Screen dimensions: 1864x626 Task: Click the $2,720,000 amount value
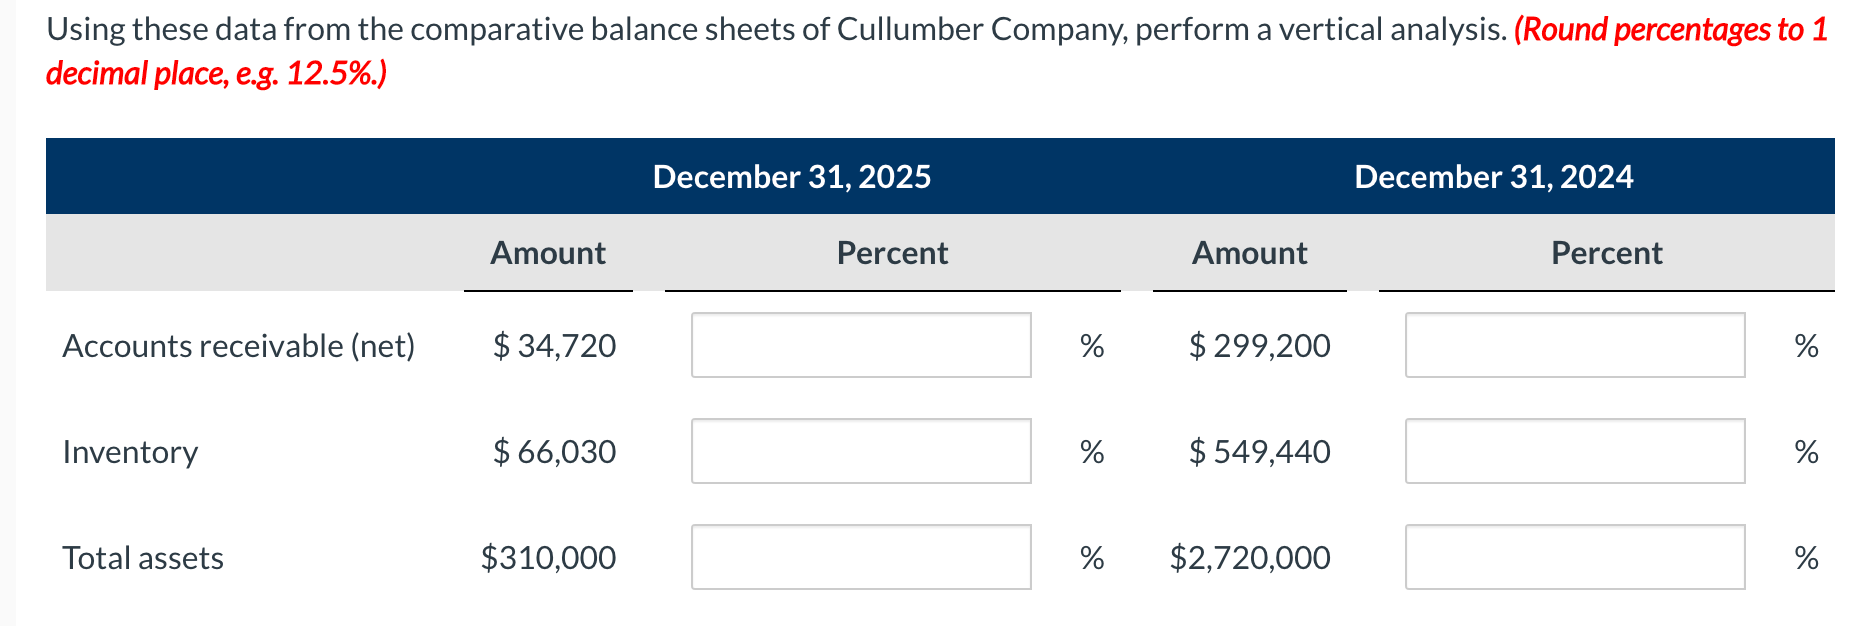click(1249, 558)
